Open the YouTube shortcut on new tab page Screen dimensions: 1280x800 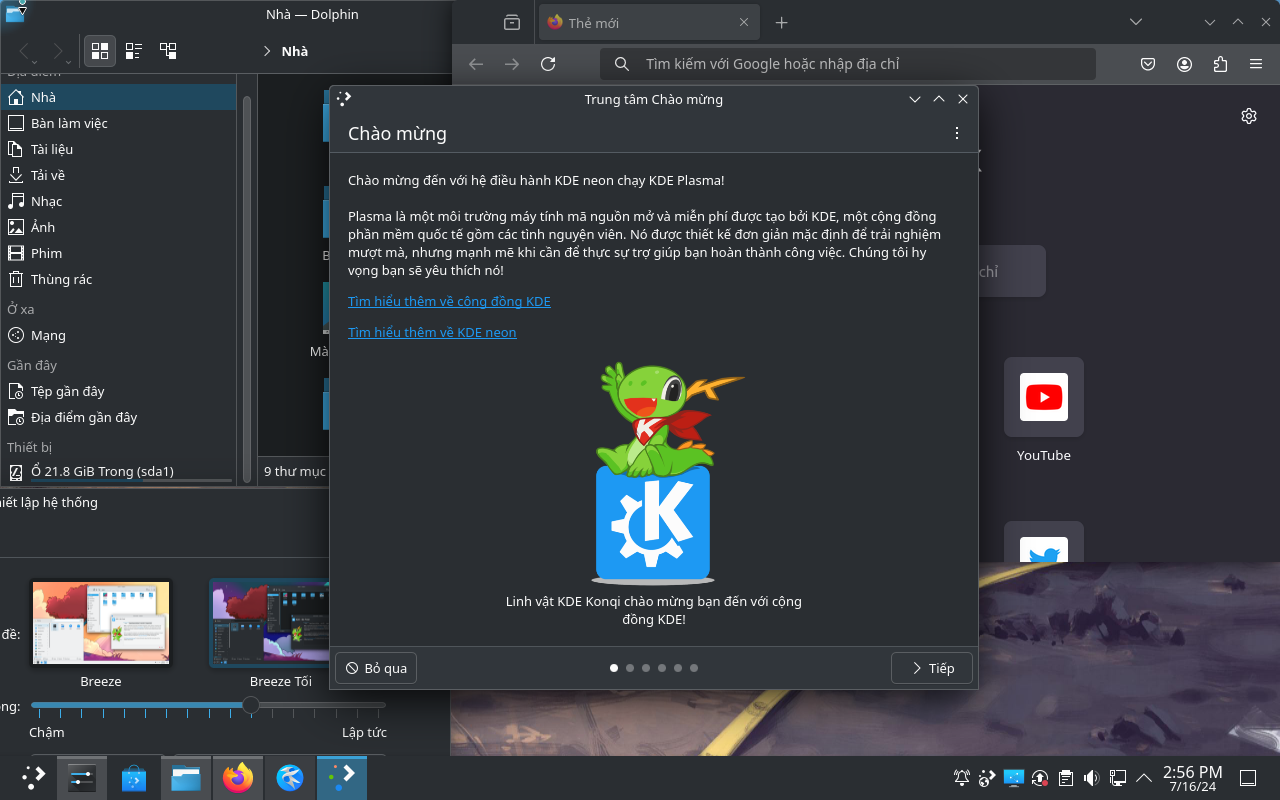1043,396
